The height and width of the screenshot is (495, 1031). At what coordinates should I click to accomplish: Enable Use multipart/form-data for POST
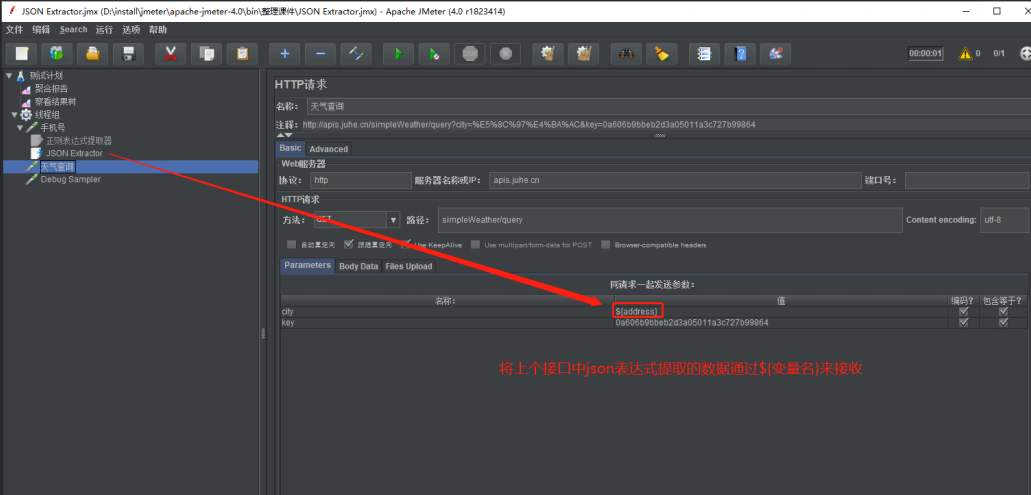tap(476, 245)
